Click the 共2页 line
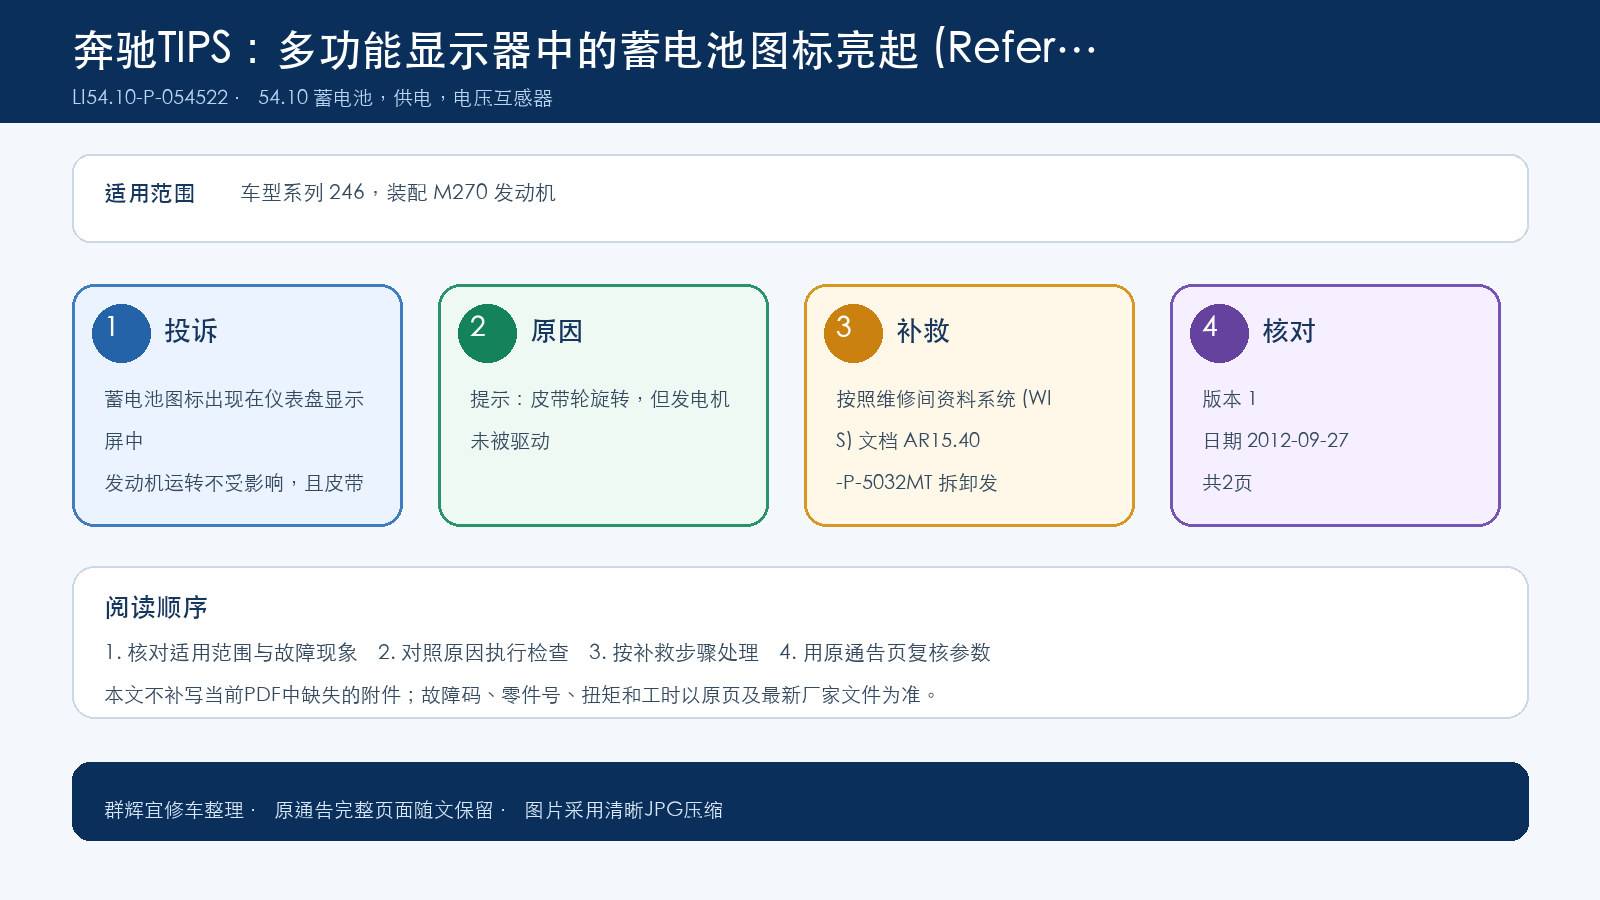The image size is (1600, 900). [1227, 483]
